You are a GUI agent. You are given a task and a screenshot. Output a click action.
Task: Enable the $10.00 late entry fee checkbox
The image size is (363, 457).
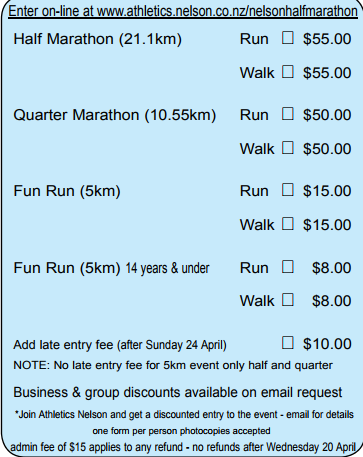point(288,343)
